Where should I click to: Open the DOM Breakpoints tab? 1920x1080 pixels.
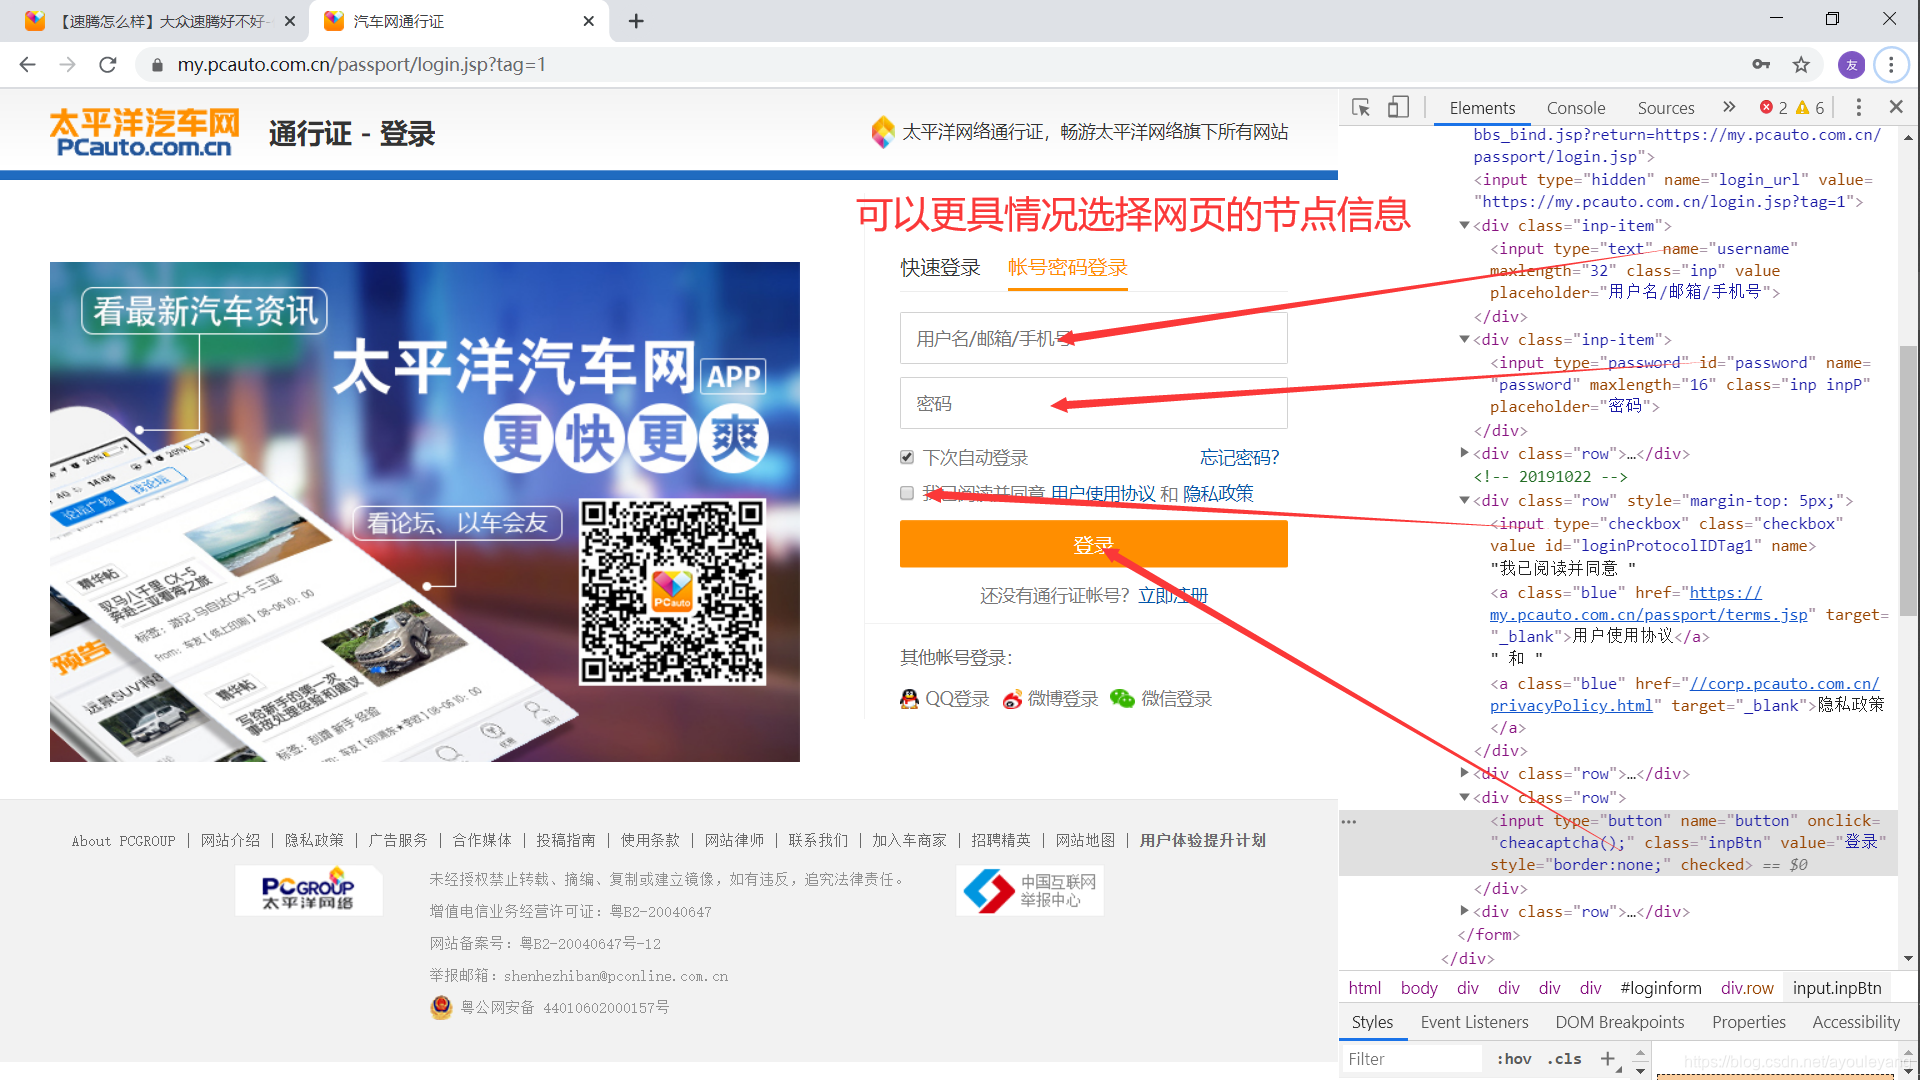[1619, 1022]
